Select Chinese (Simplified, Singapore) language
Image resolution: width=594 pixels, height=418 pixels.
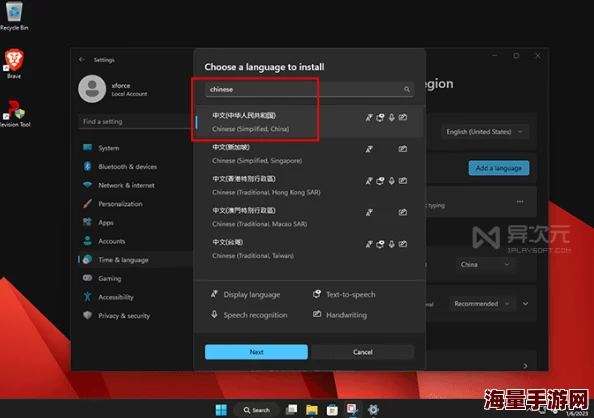[x=309, y=153]
